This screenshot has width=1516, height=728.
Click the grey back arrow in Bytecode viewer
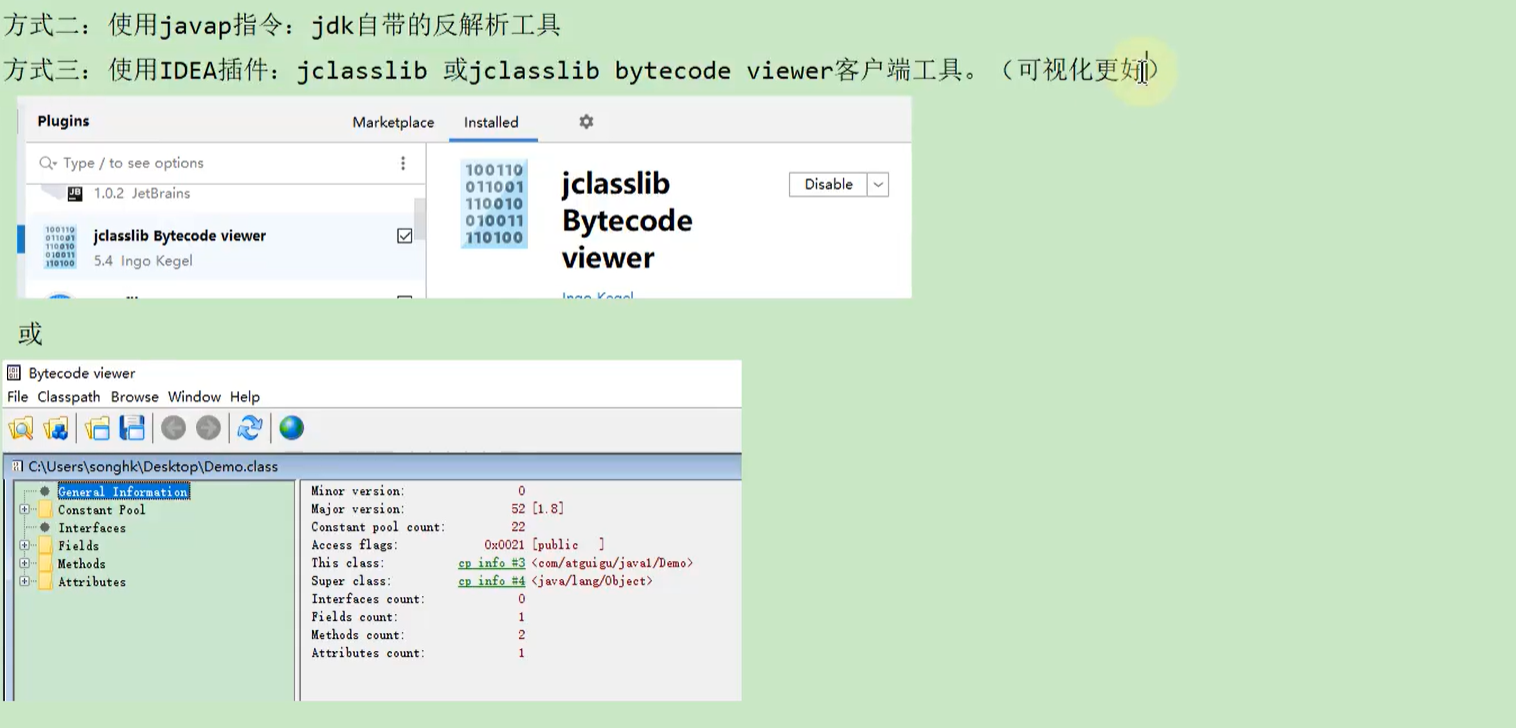click(174, 429)
